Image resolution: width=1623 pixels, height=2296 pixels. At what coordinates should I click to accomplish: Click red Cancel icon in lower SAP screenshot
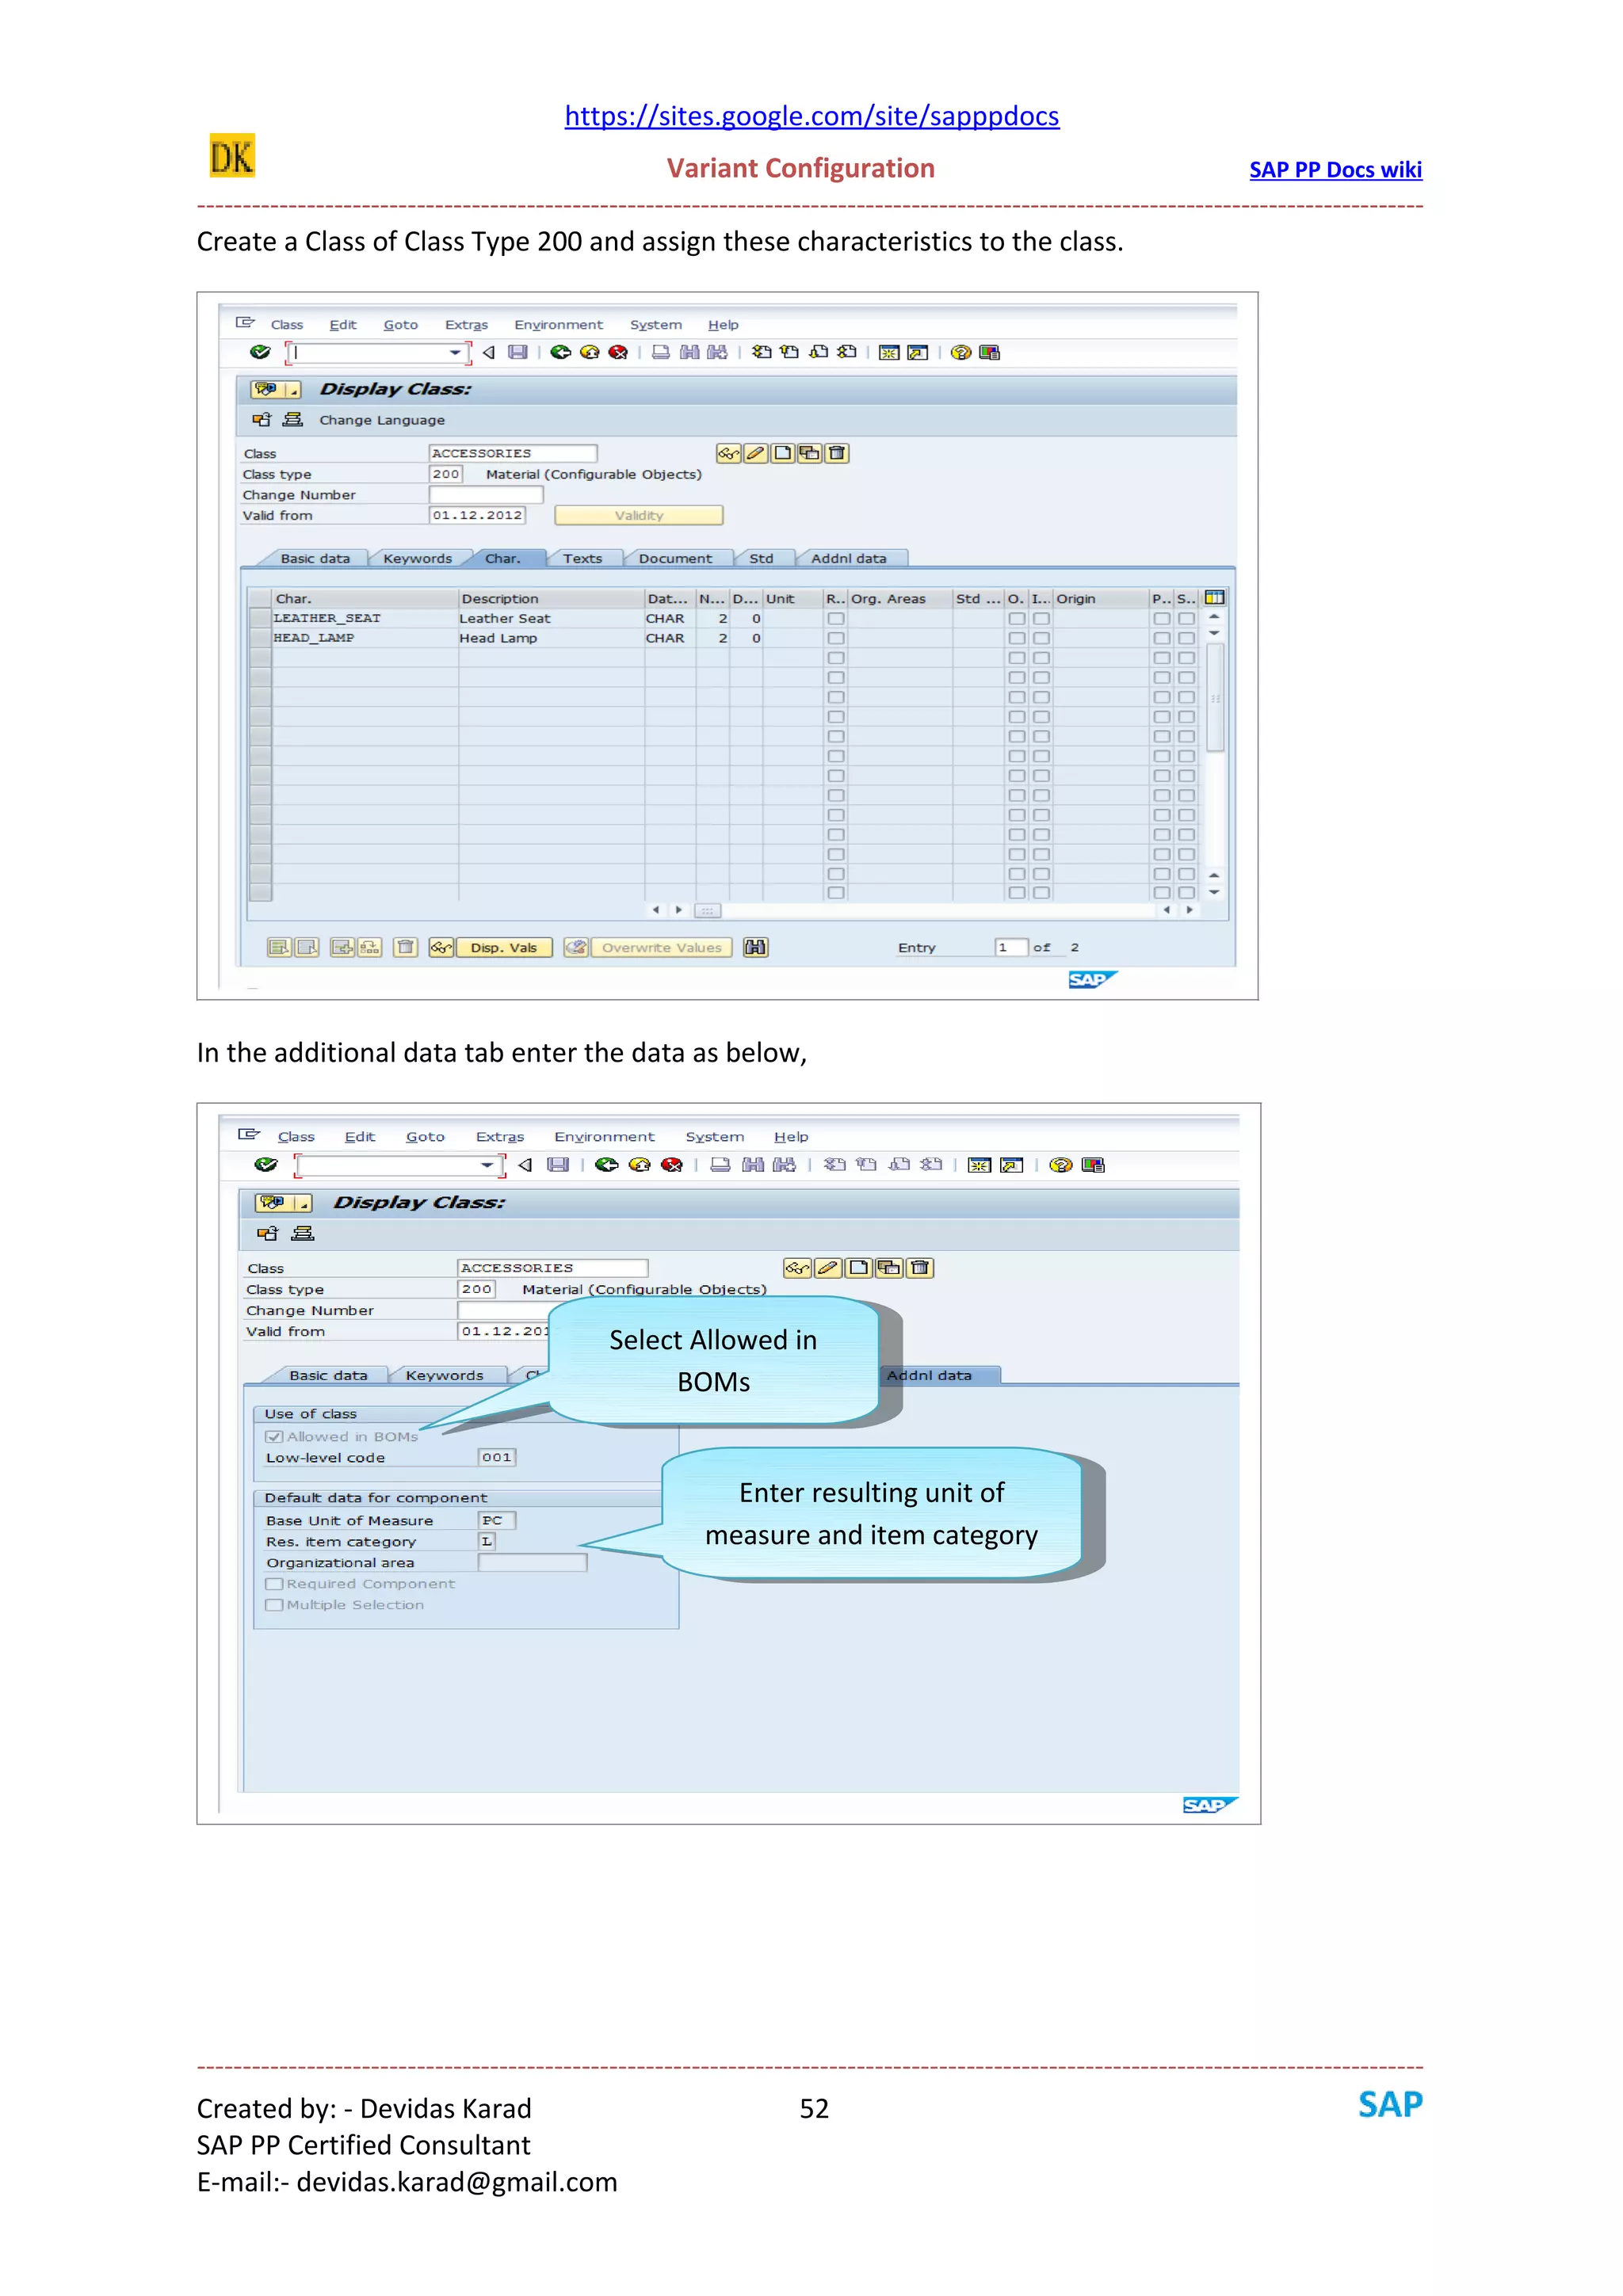point(672,1165)
